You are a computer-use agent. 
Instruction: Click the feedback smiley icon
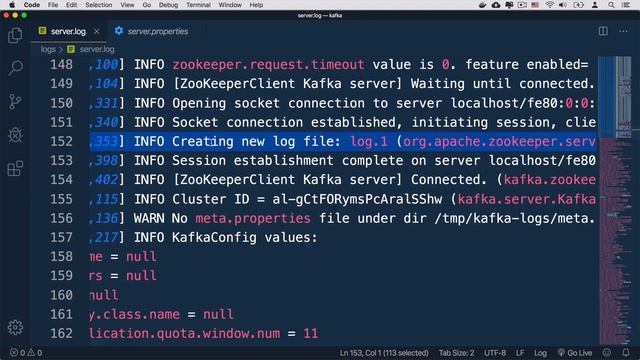[x=607, y=353]
